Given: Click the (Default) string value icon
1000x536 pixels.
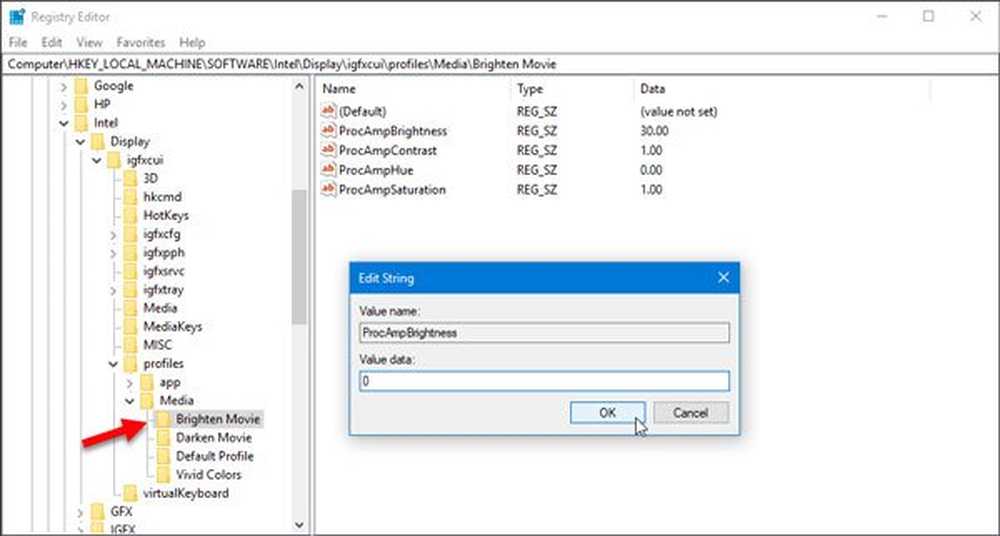Looking at the screenshot, I should coord(328,111).
